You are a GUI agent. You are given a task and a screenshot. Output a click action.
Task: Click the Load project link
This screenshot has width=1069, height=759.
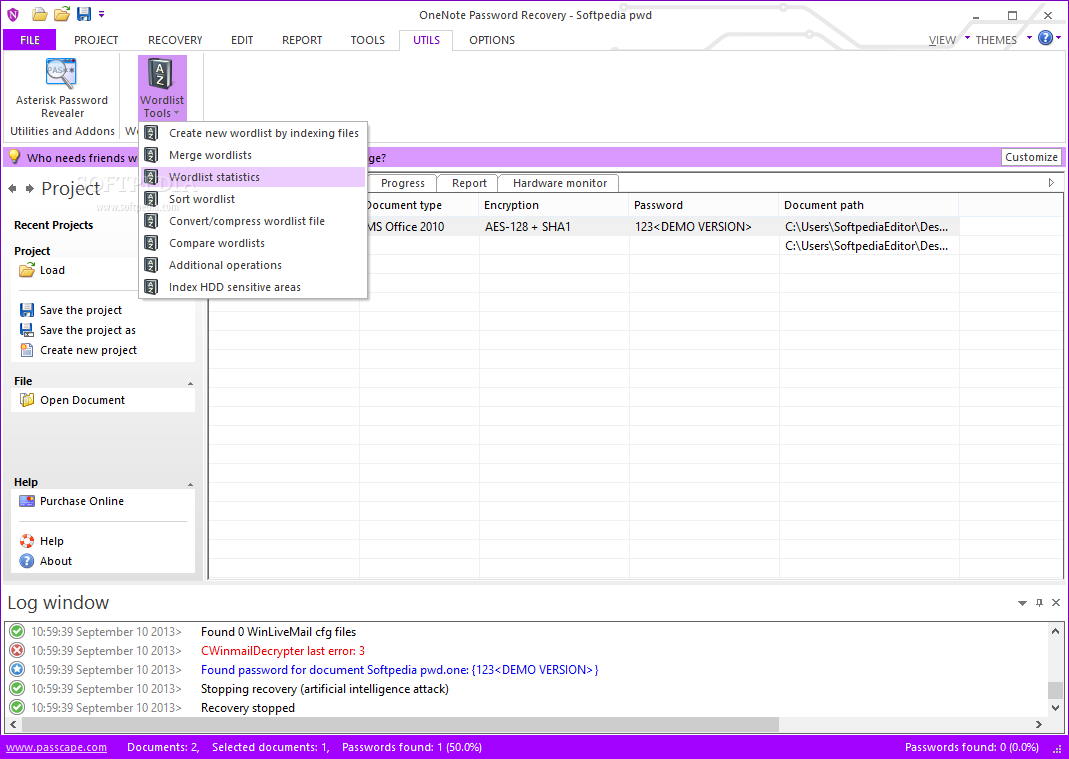(x=52, y=270)
